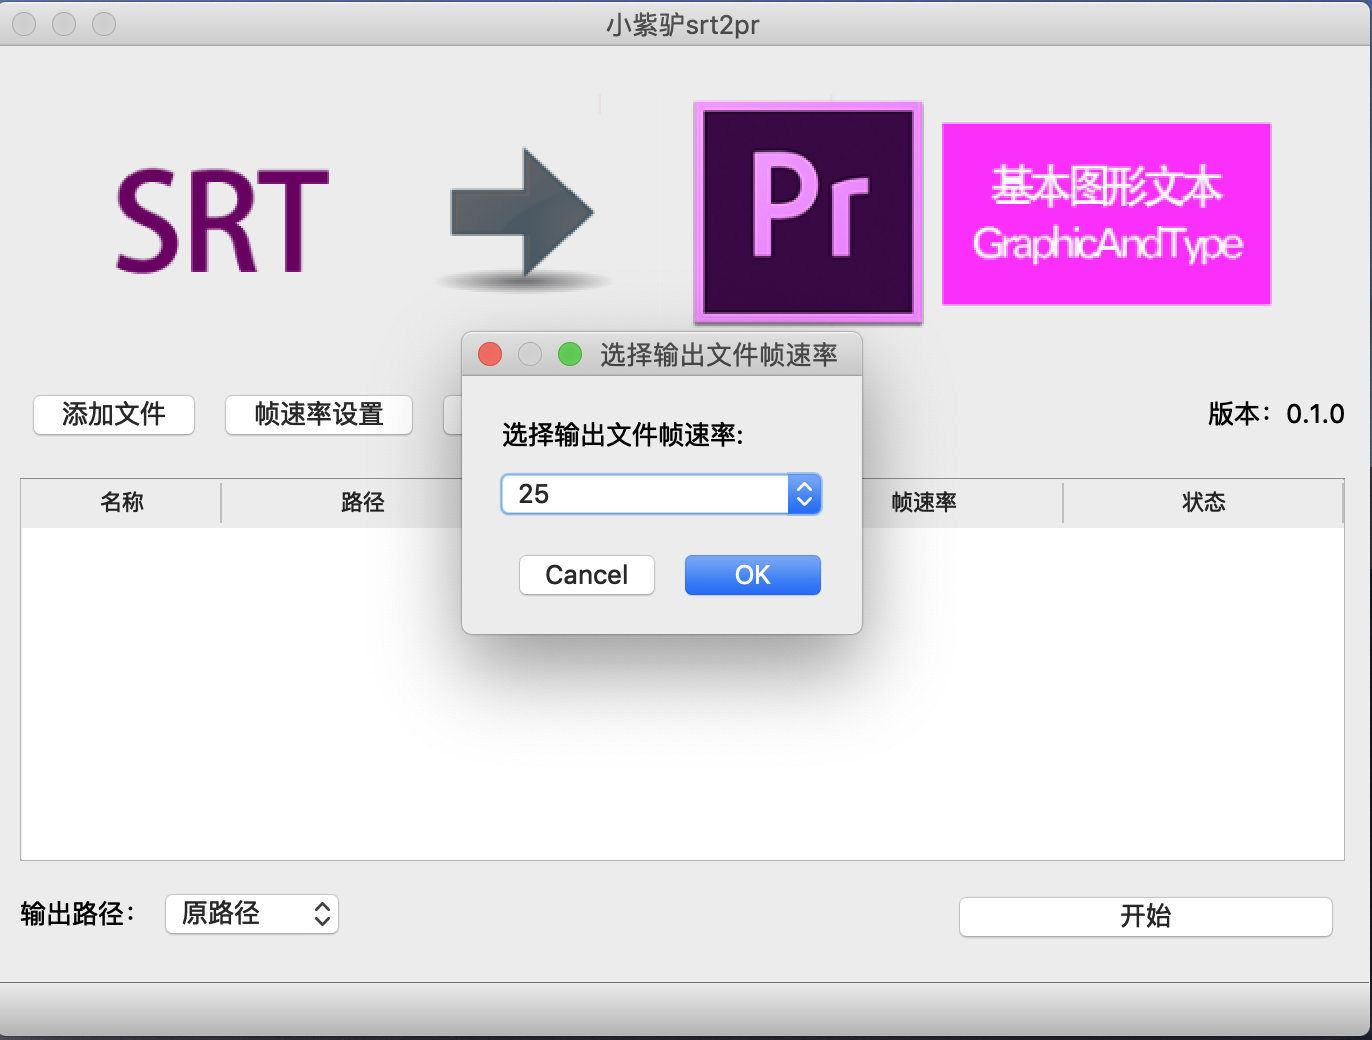The image size is (1372, 1040).
Task: Click the 选择输出文件帧速率: label in dialog
Action: [623, 435]
